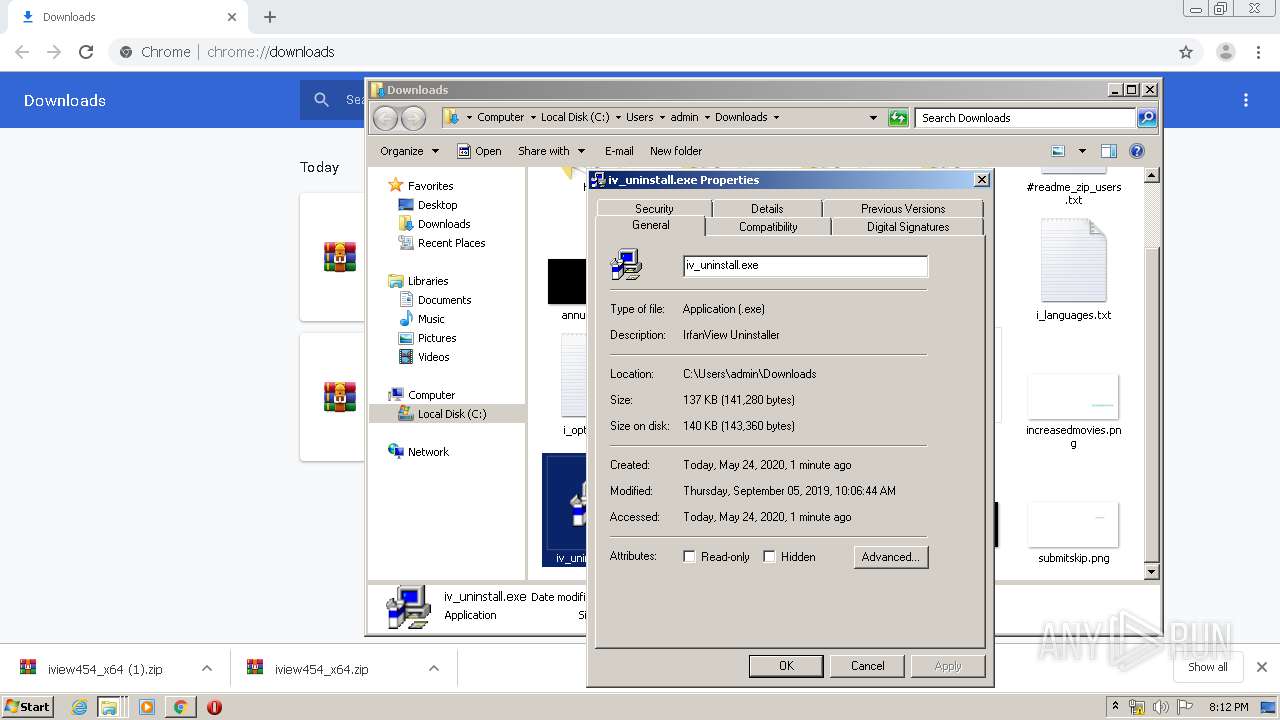Viewport: 1280px width, 720px height.
Task: Open the Previous Versions tab
Action: coord(903,208)
